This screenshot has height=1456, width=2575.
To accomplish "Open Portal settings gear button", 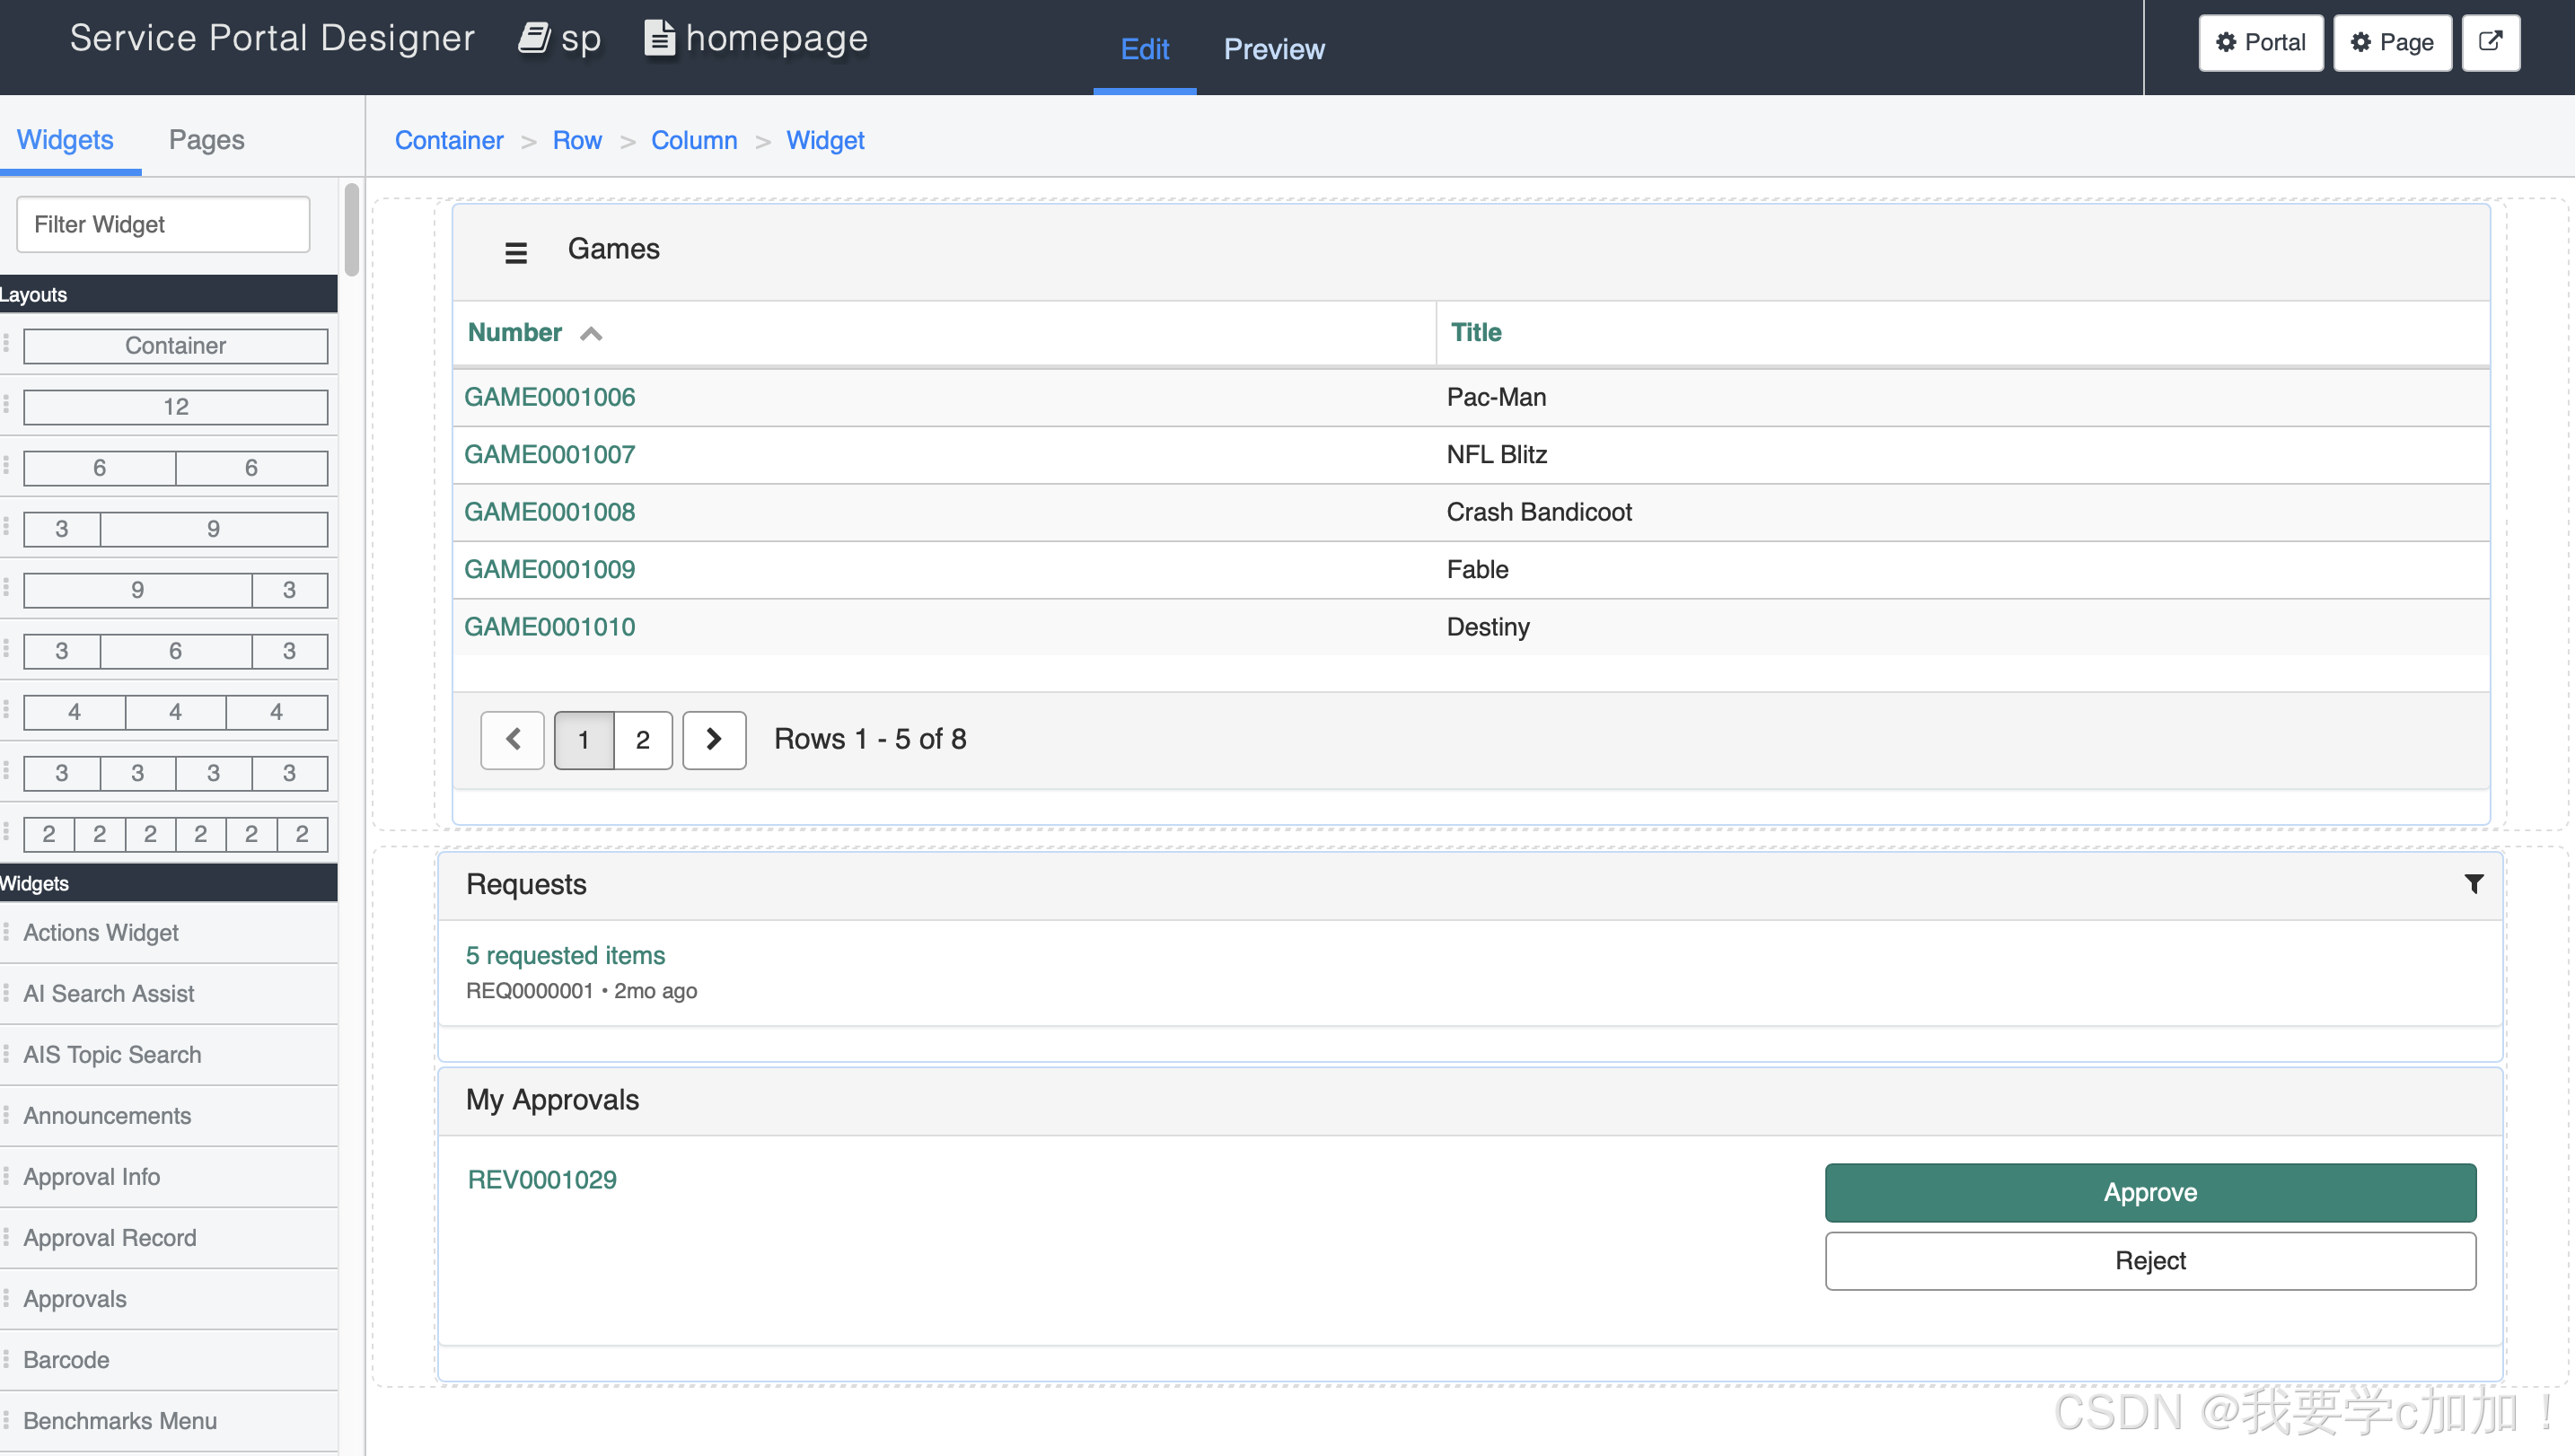I will coord(2260,42).
